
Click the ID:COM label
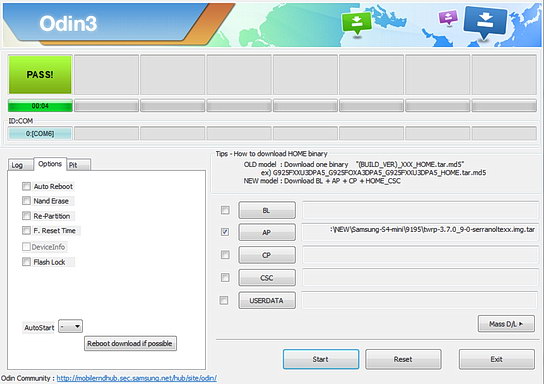point(21,121)
